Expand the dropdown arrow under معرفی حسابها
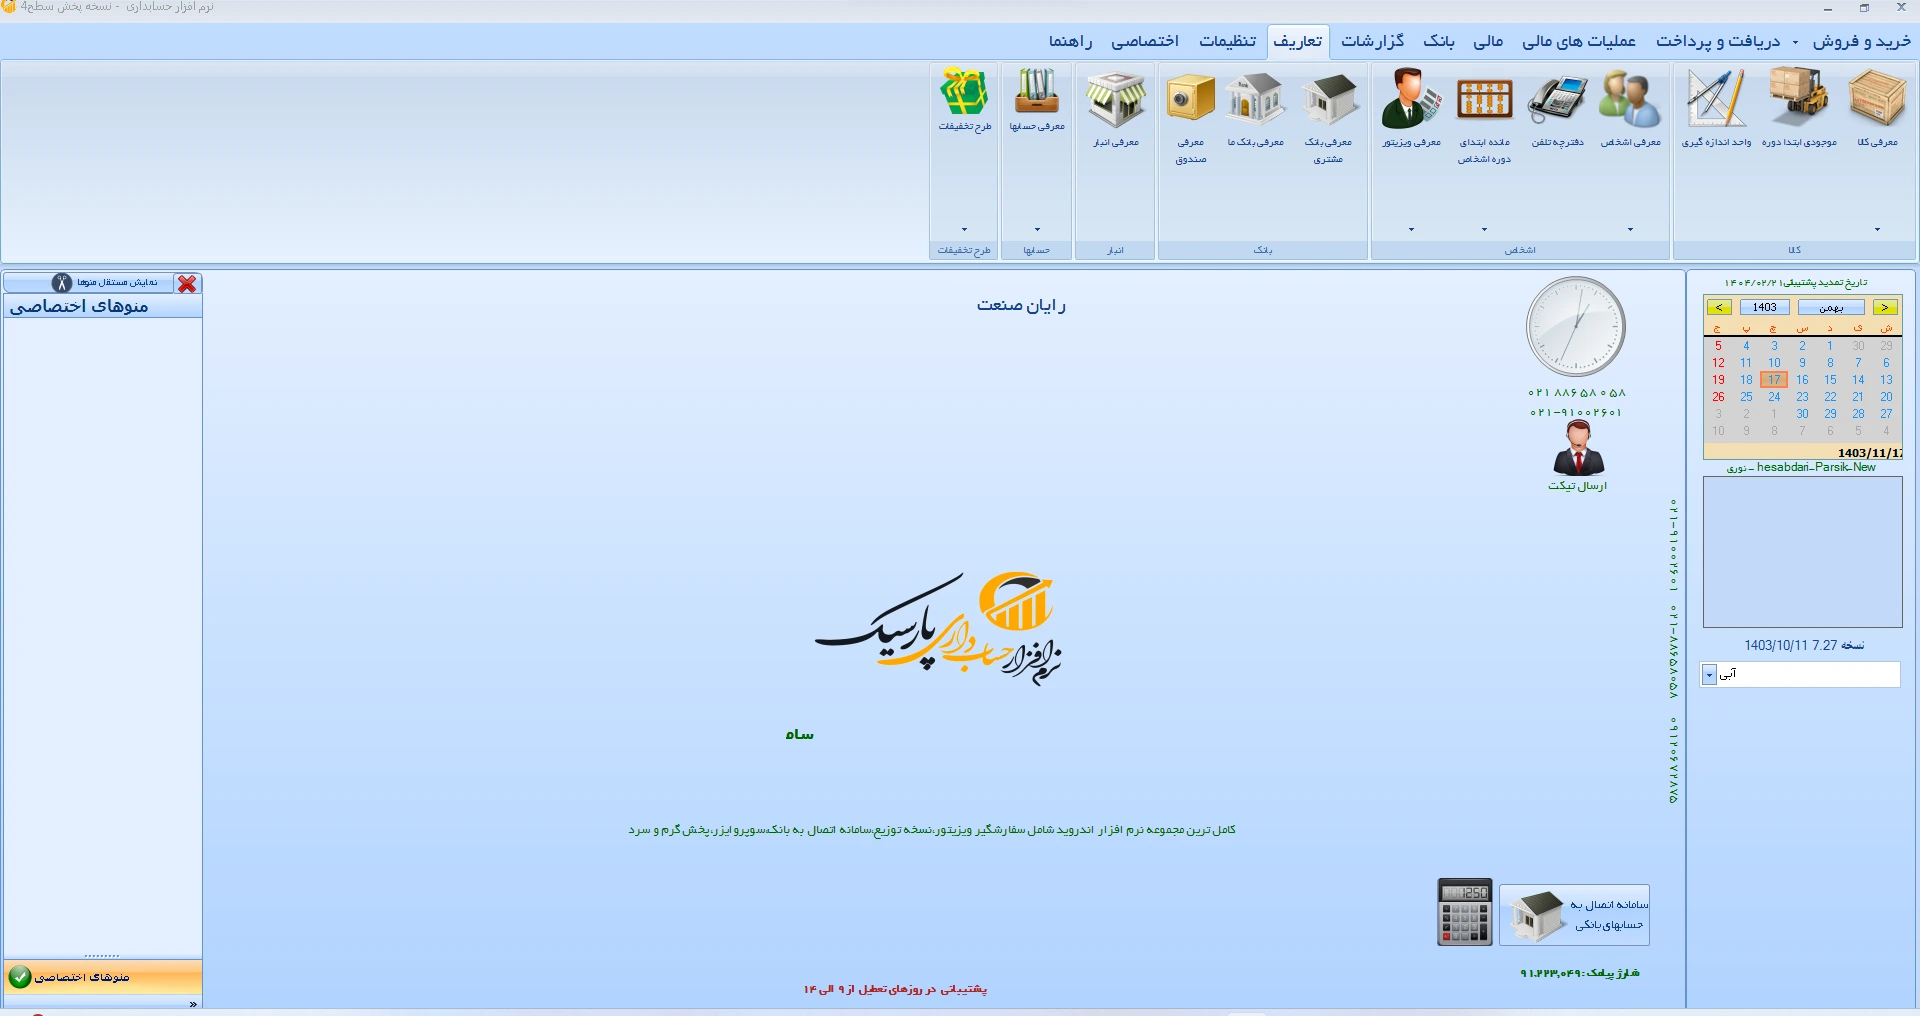The height and width of the screenshot is (1016, 1920). [1037, 230]
